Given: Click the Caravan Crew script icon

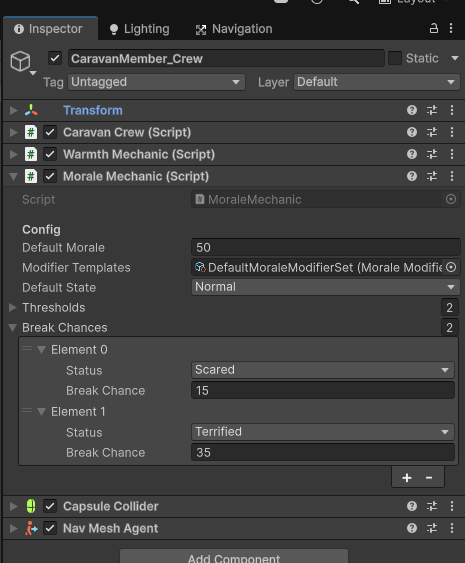Looking at the screenshot, I should [x=31, y=132].
